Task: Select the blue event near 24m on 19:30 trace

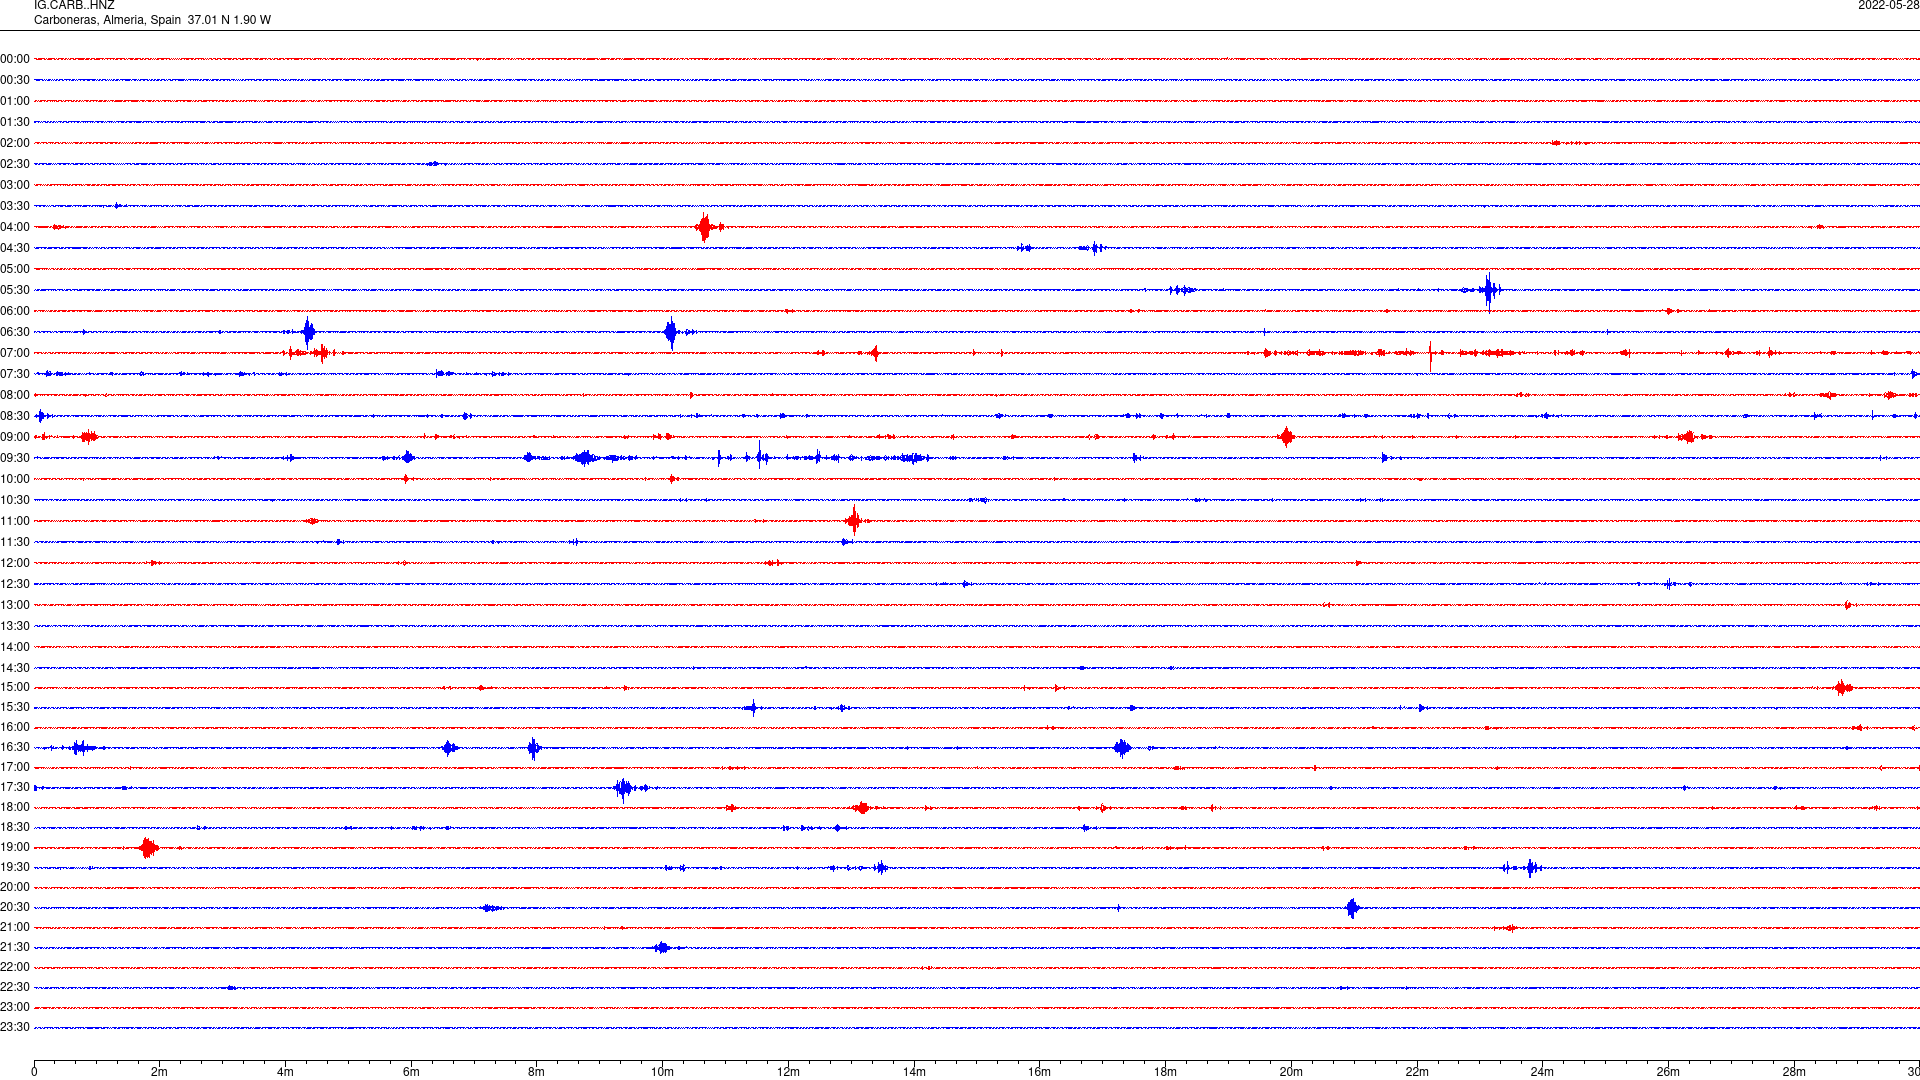Action: point(1531,868)
